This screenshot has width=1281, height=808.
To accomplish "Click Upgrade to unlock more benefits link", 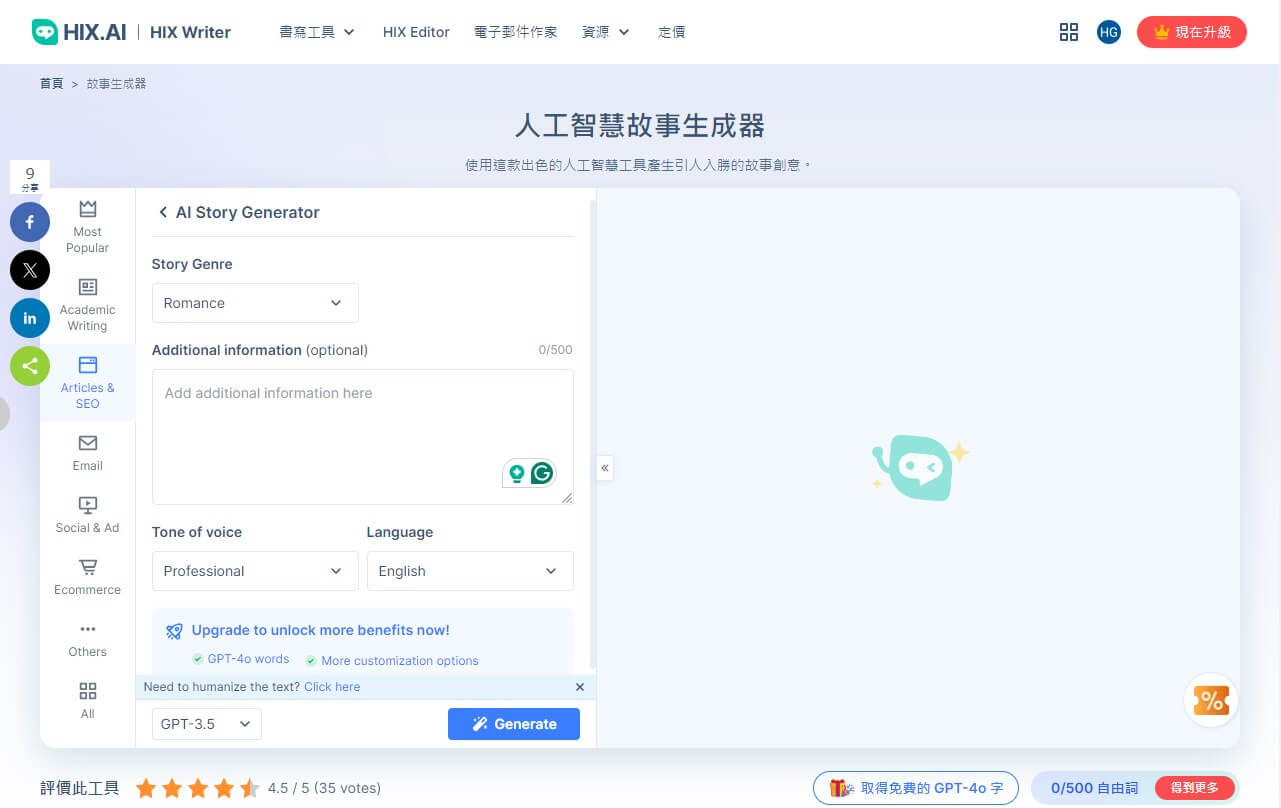I will (x=320, y=630).
